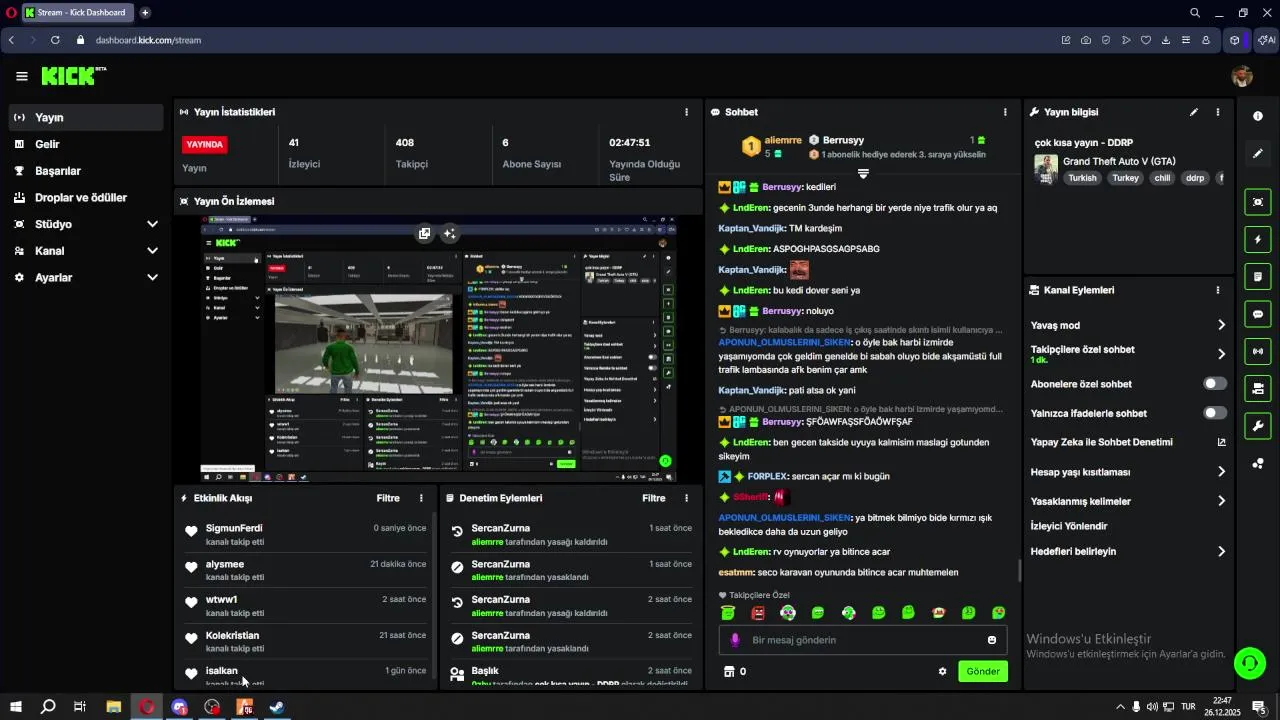Image resolution: width=1280 pixels, height=720 pixels.
Task: Open Kanal Eylemleri three-dot menu
Action: pyautogui.click(x=1218, y=290)
